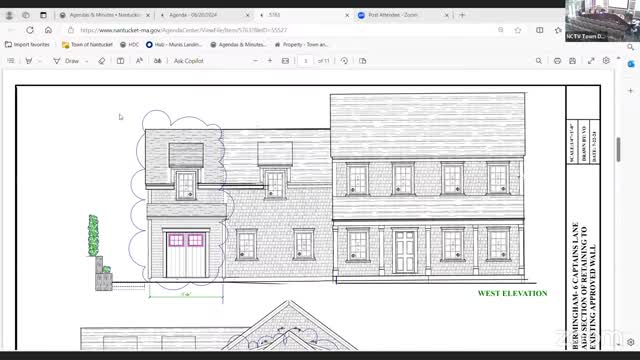
Task: Go to the browser home page
Action: [x=48, y=30]
